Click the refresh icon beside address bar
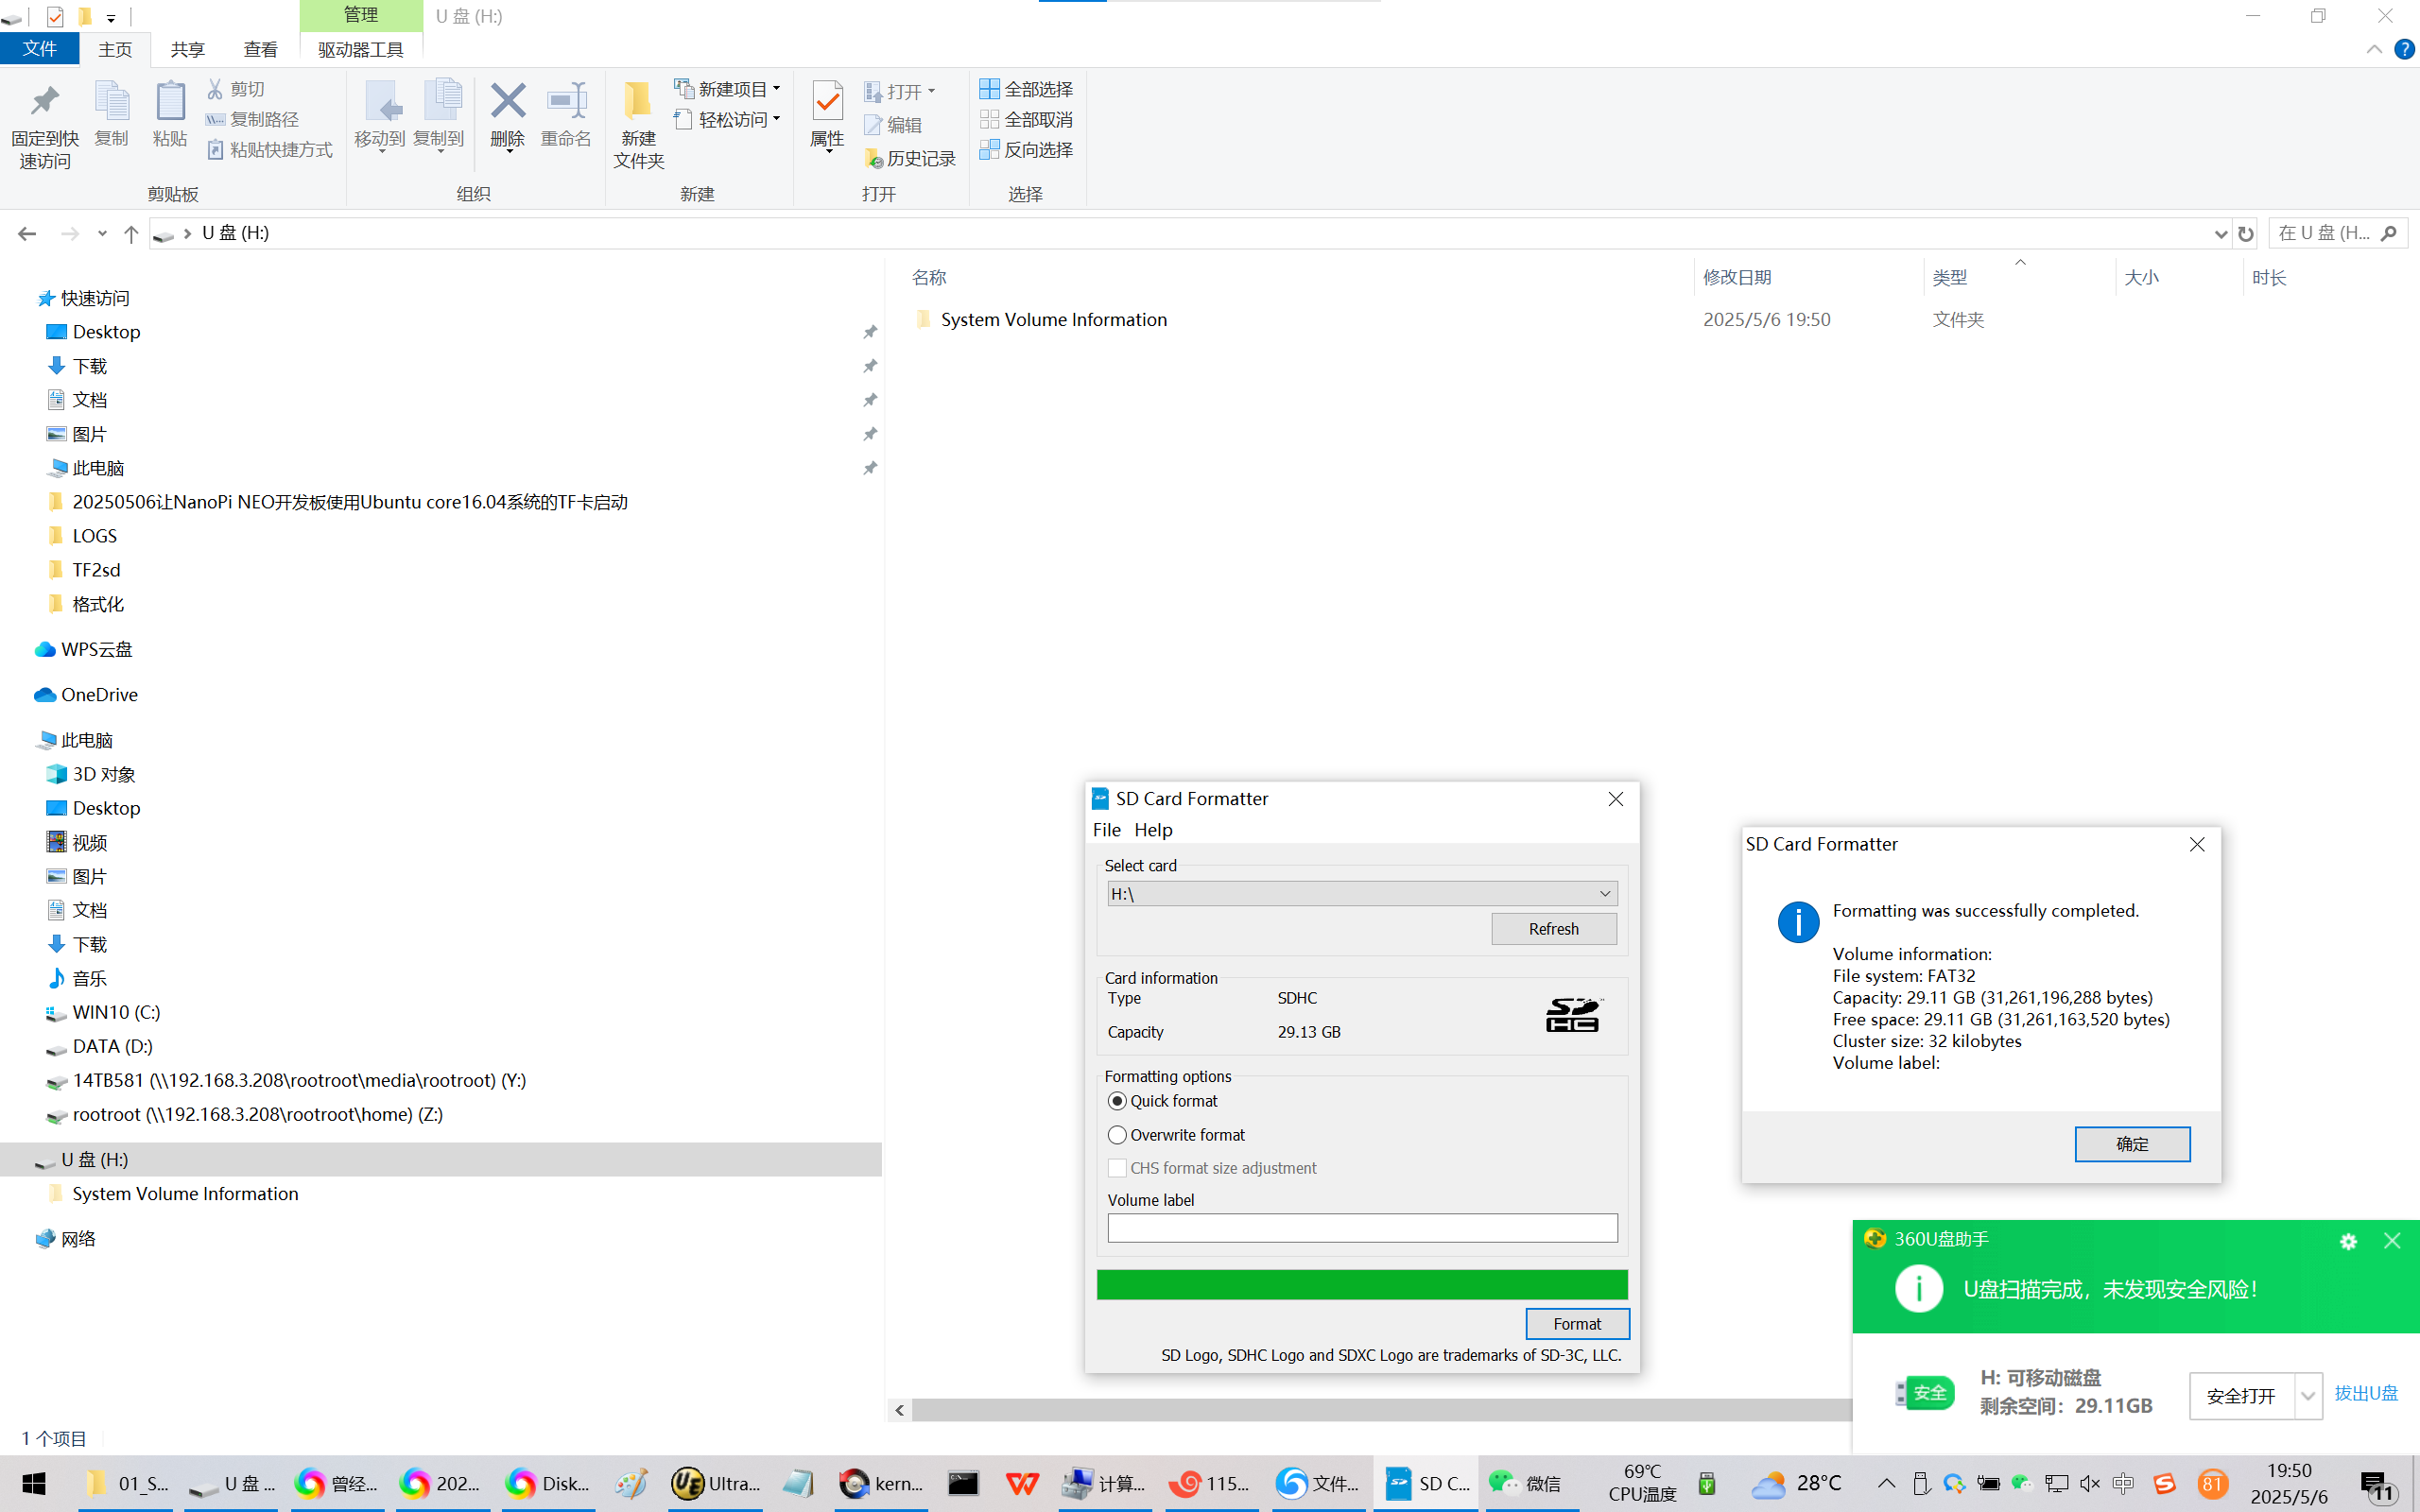The height and width of the screenshot is (1512, 2420). [2246, 234]
